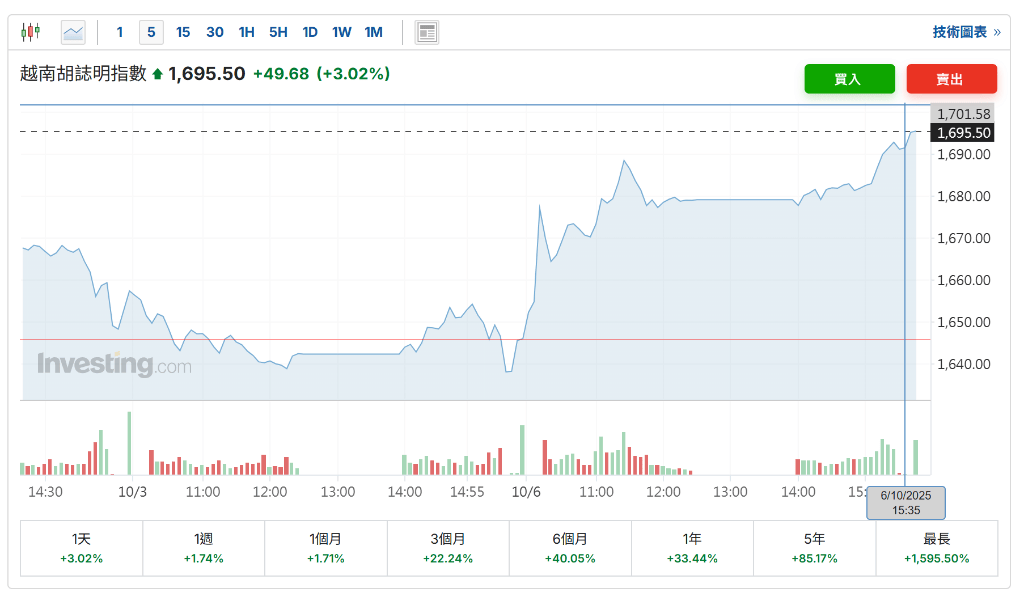Switch to the 1D timeframe
The image size is (1024, 594).
tap(310, 31)
